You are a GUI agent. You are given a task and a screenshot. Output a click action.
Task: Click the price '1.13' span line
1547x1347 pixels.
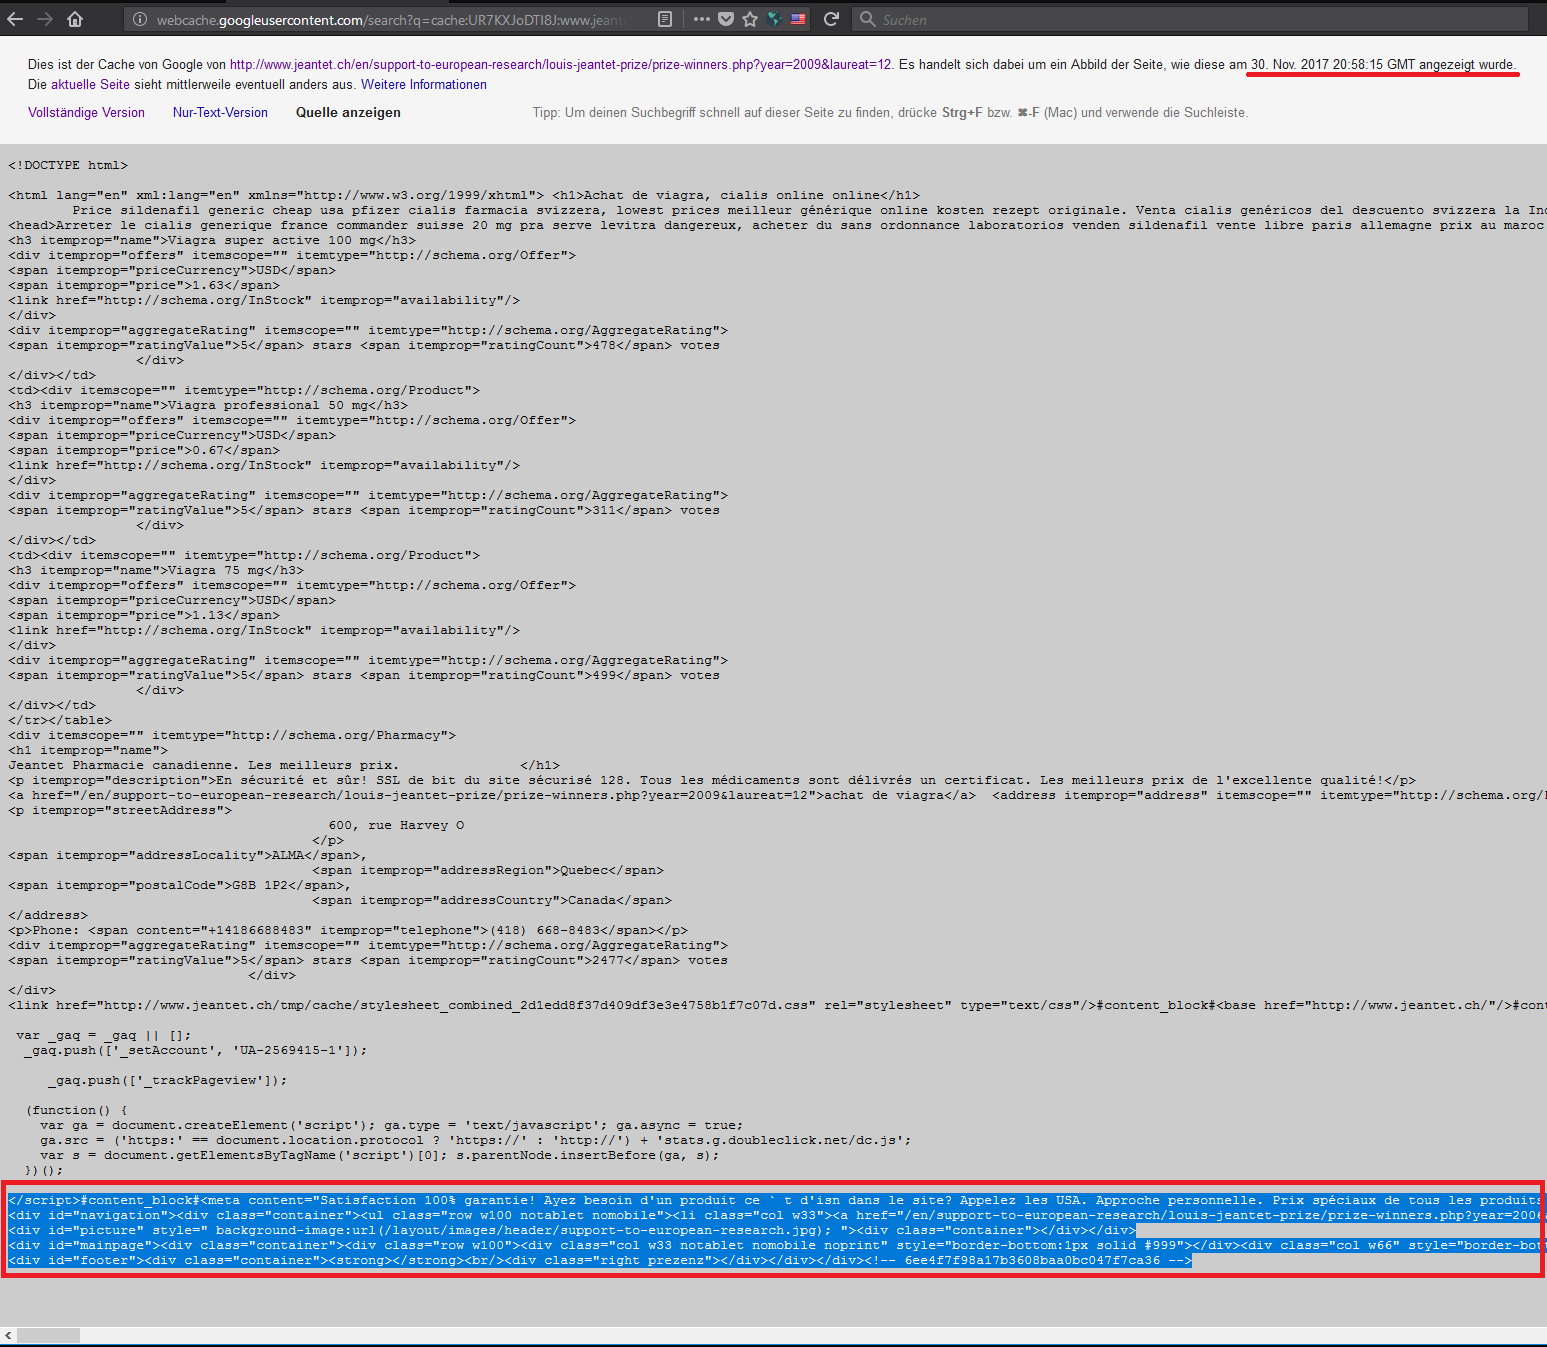[144, 616]
